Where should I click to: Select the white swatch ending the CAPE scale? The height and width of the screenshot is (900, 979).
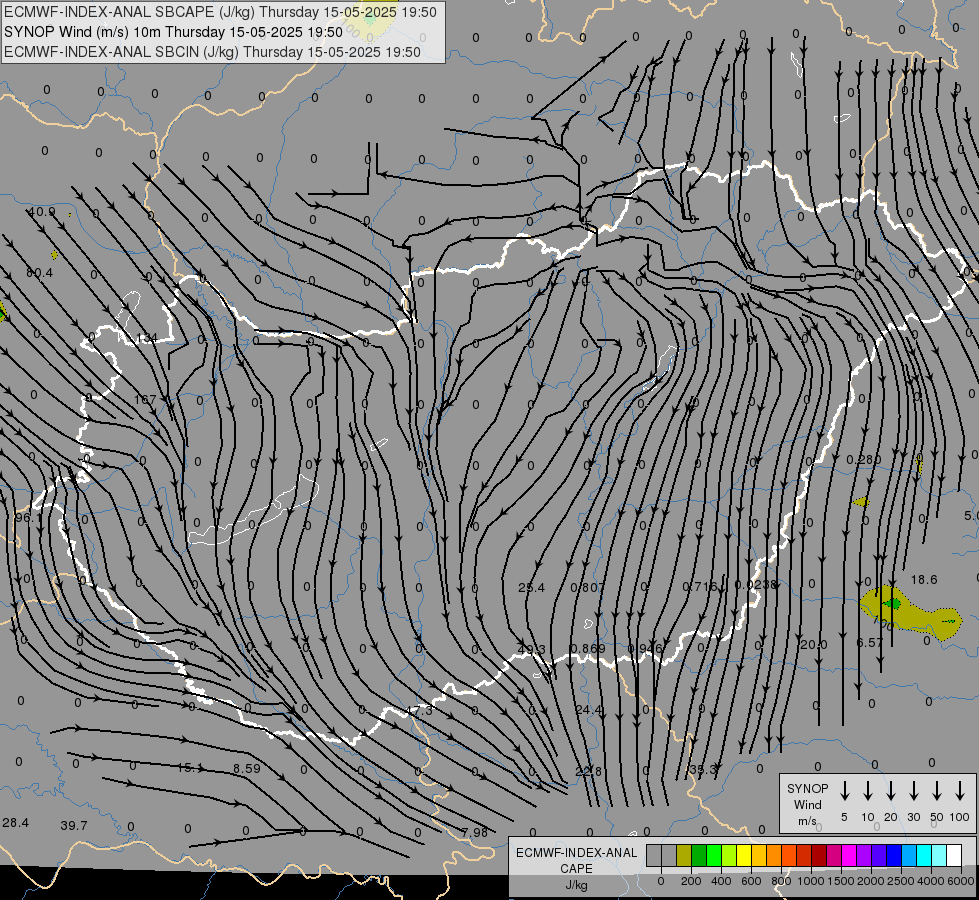954,856
